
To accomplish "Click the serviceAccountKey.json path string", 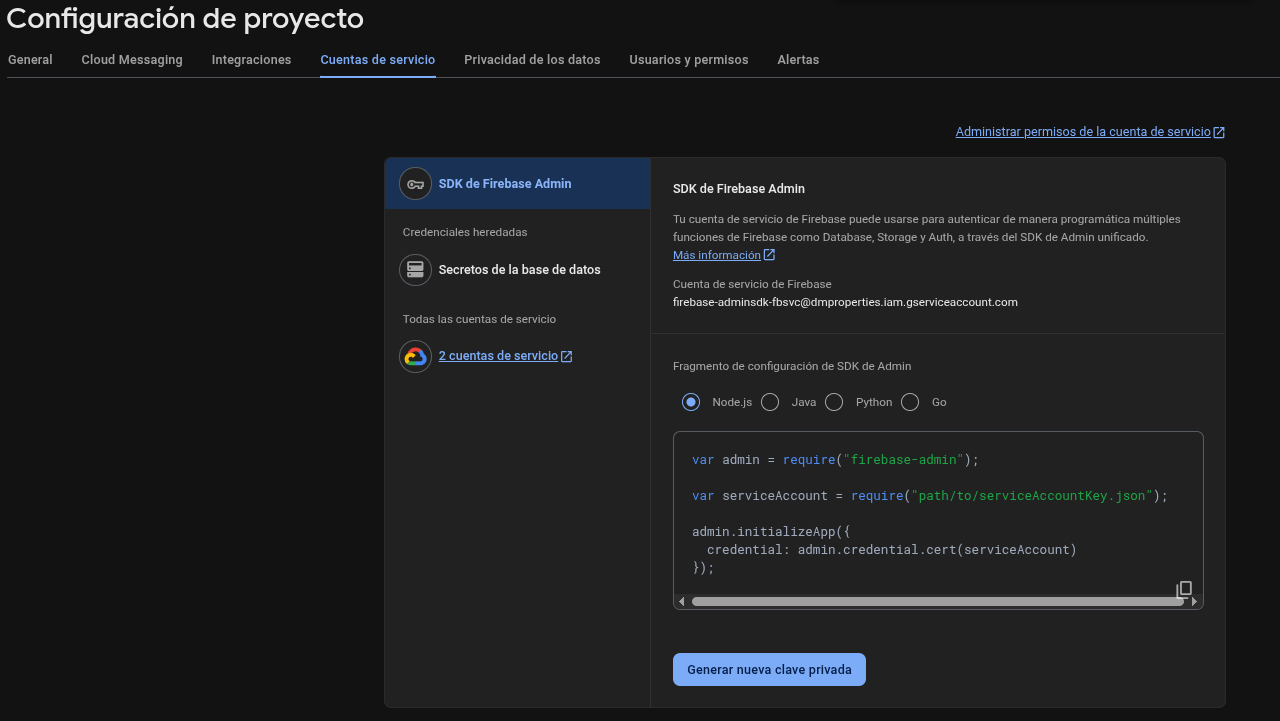I will [x=1033, y=496].
